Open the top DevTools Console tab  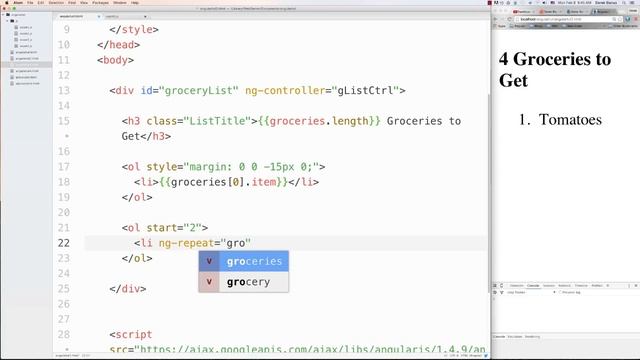coord(533,286)
